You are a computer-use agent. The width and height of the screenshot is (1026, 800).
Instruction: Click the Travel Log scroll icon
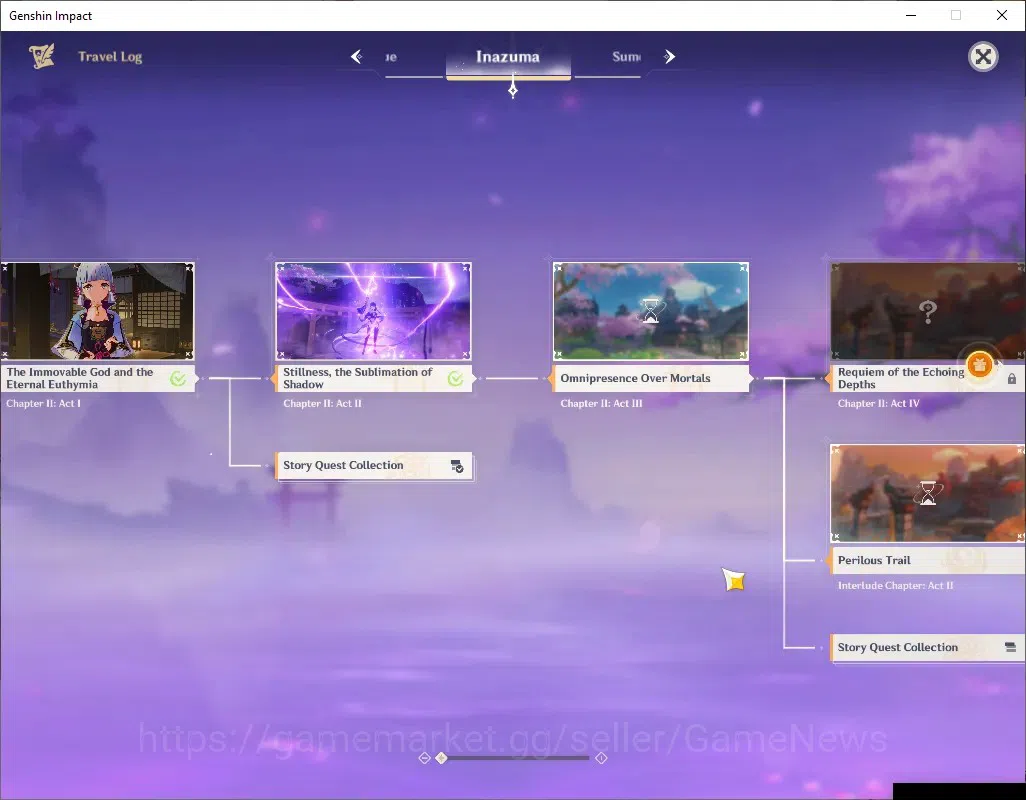coord(41,56)
